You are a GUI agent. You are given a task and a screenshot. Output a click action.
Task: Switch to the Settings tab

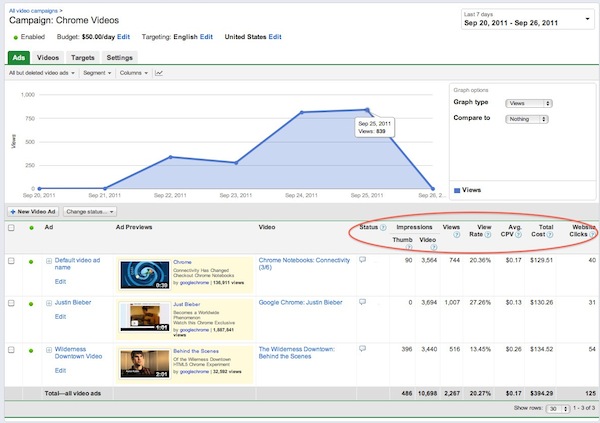click(x=119, y=58)
